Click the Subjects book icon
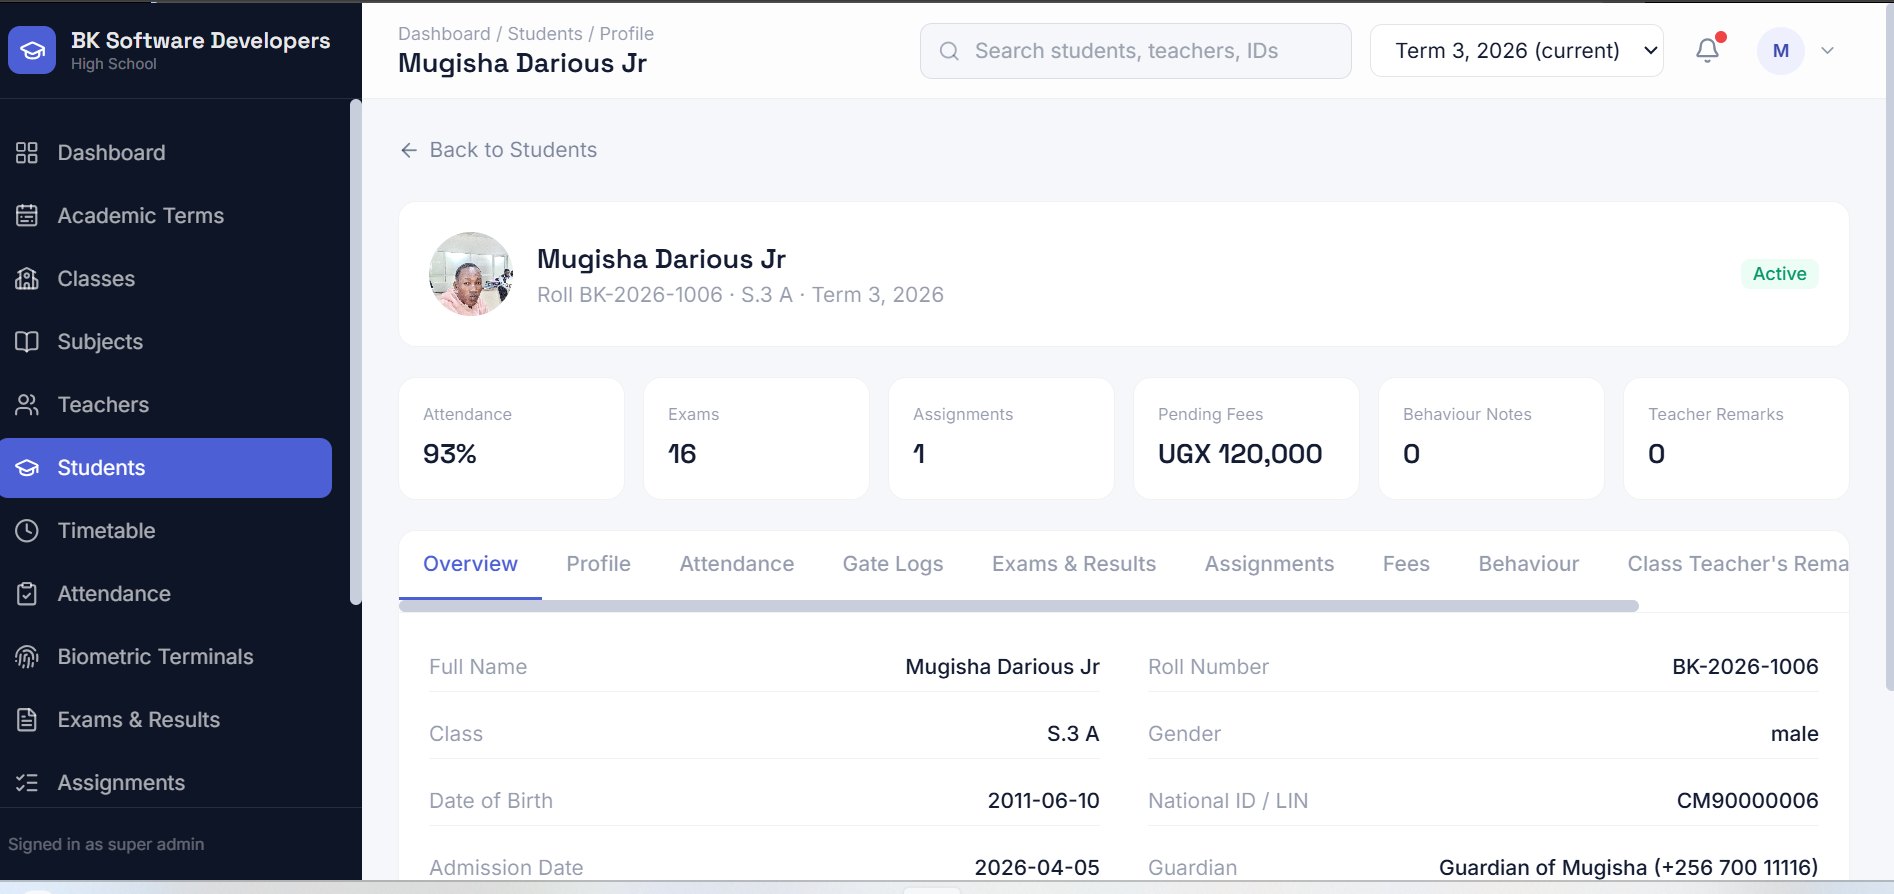 click(27, 342)
